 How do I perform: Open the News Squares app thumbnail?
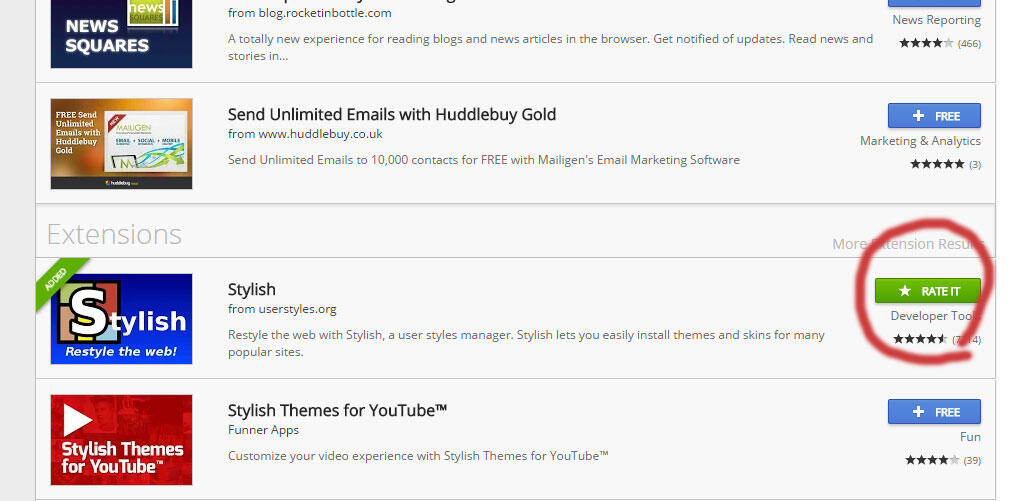point(121,34)
